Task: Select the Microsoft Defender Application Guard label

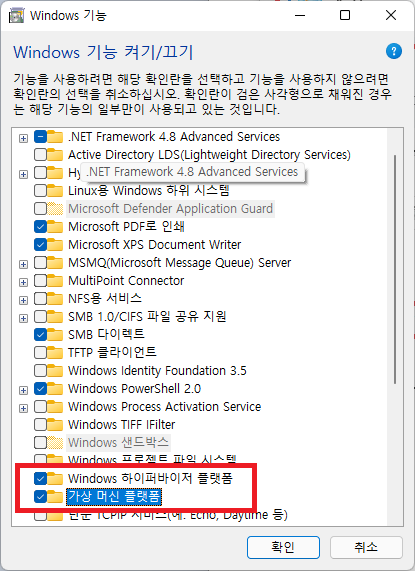Action: pyautogui.click(x=170, y=209)
